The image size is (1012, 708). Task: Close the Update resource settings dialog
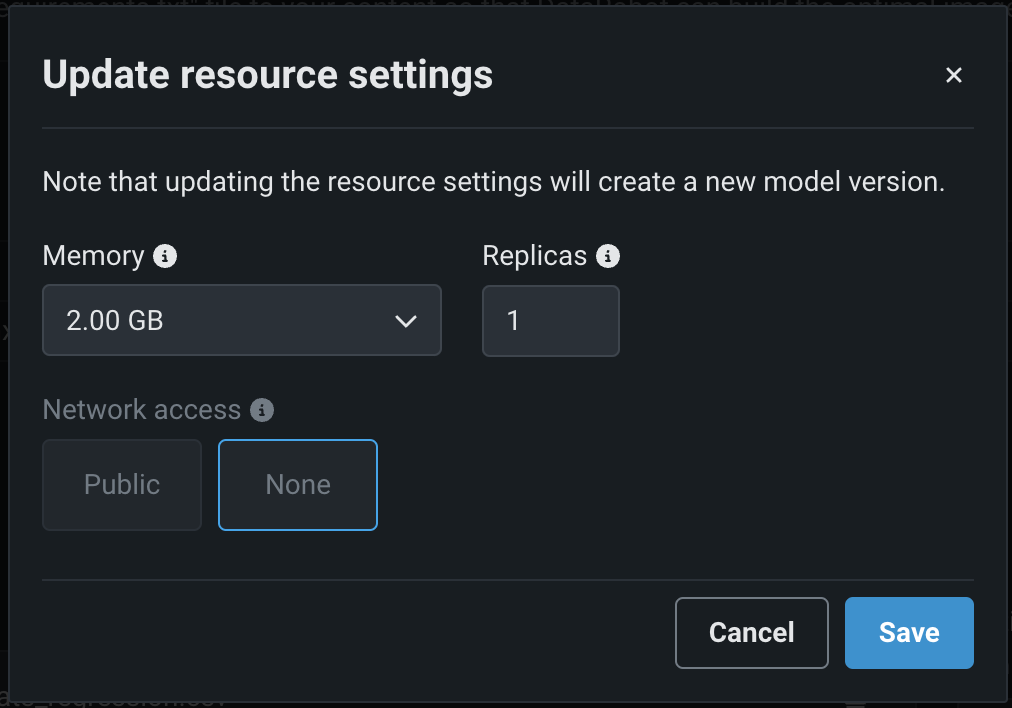tap(954, 76)
